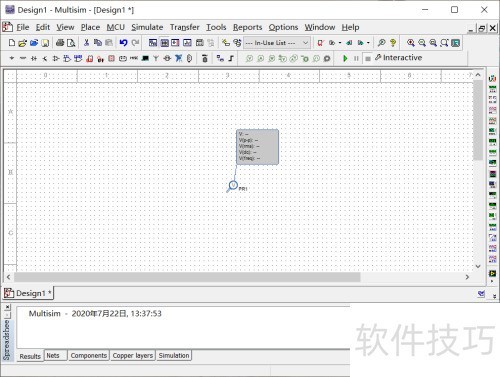
Task: Open the Transfer menu
Action: 185,27
